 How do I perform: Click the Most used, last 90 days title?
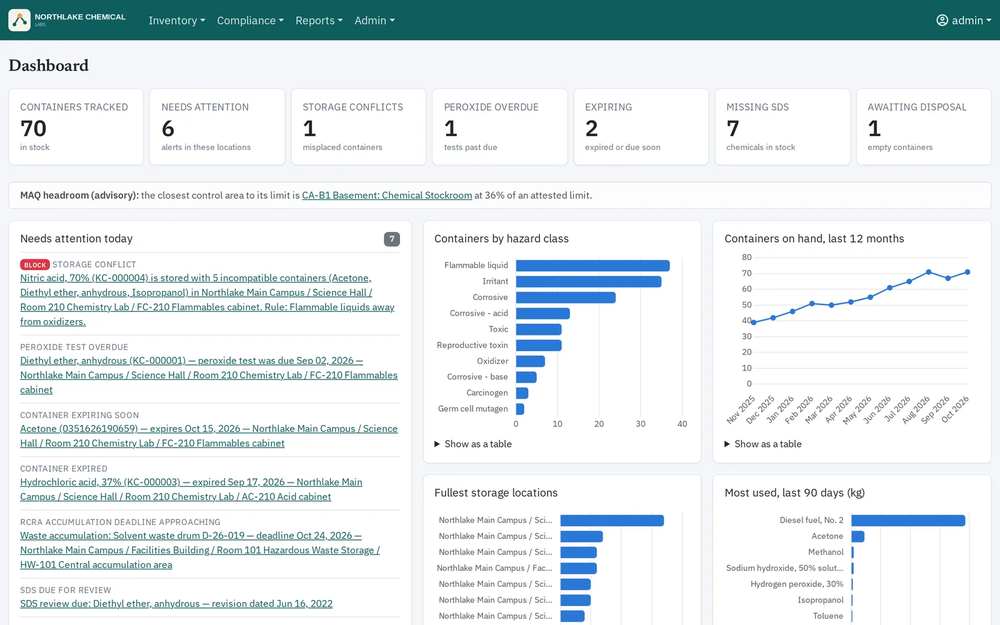(795, 492)
